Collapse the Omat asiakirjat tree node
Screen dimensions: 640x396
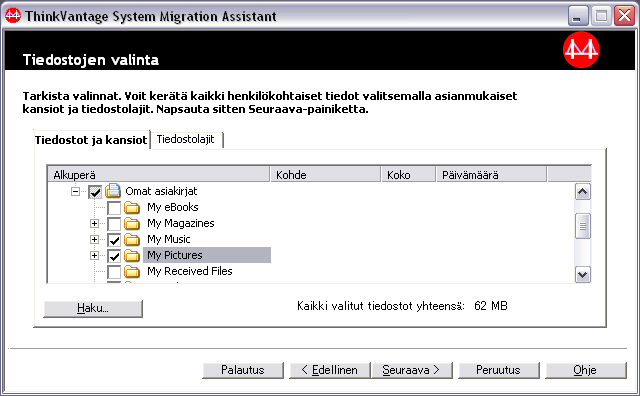coord(76,191)
